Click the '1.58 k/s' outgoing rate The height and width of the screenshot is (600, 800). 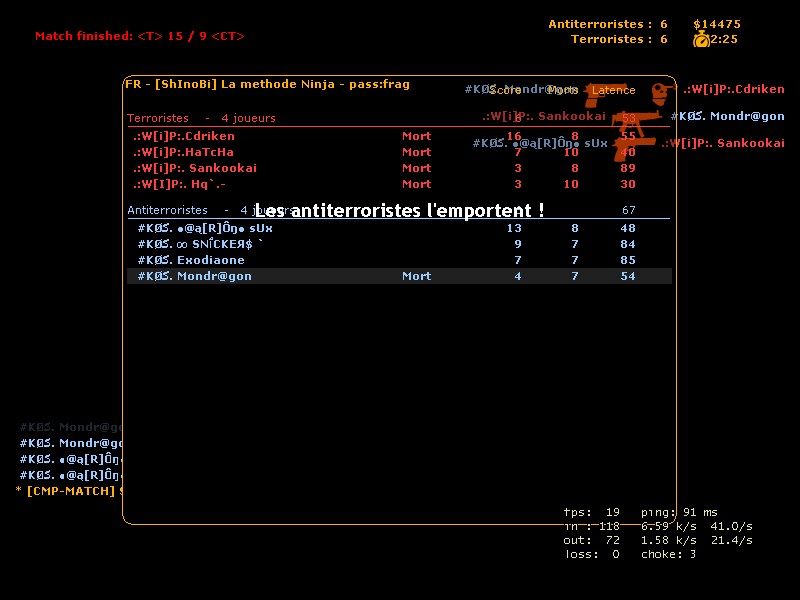pos(668,540)
